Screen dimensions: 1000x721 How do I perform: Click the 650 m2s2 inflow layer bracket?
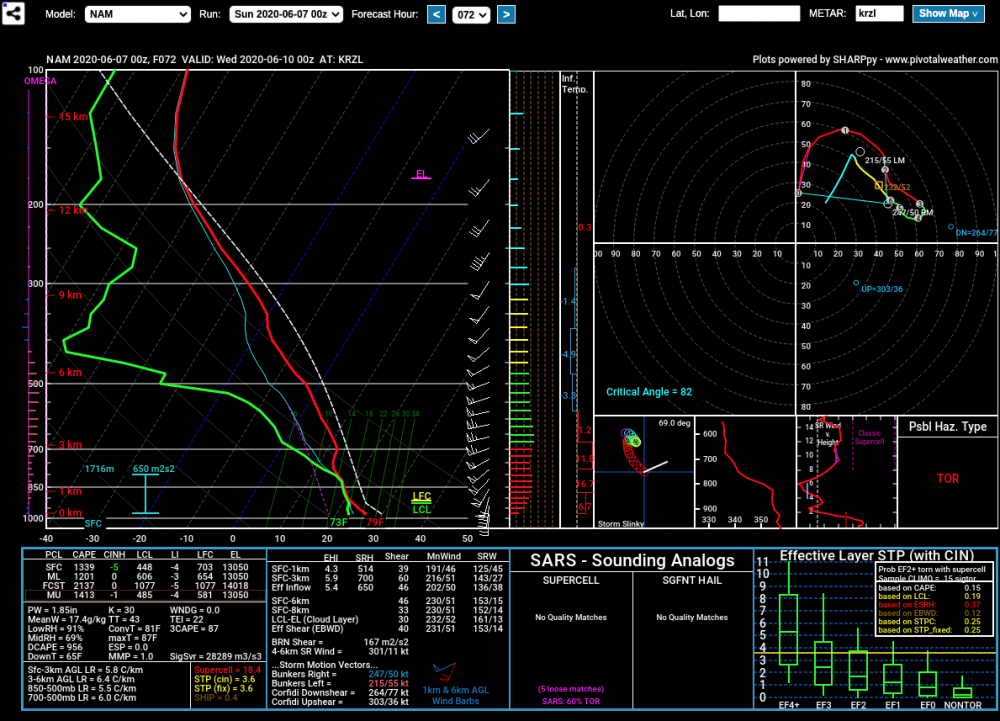click(x=145, y=494)
